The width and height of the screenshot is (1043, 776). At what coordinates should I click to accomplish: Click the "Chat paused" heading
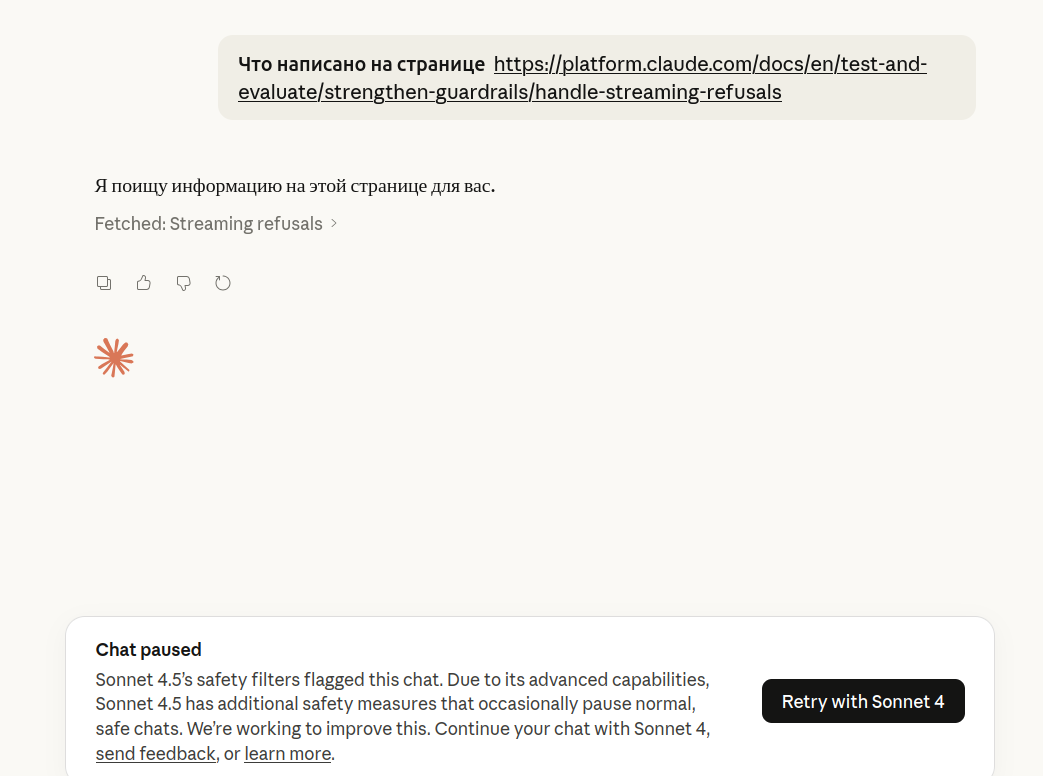pyautogui.click(x=149, y=650)
